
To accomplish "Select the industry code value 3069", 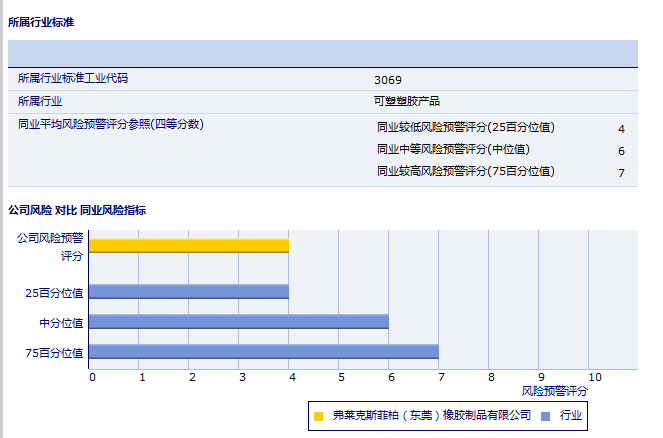I will 388,79.
